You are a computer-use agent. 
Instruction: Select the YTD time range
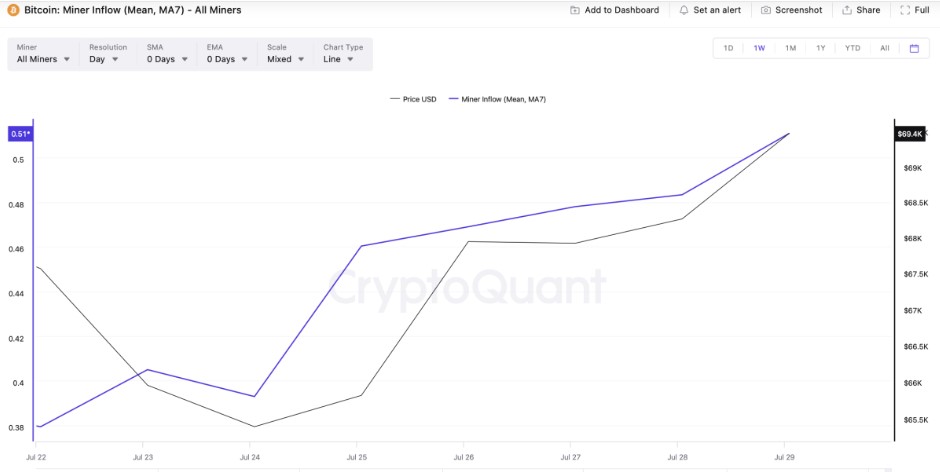(852, 48)
